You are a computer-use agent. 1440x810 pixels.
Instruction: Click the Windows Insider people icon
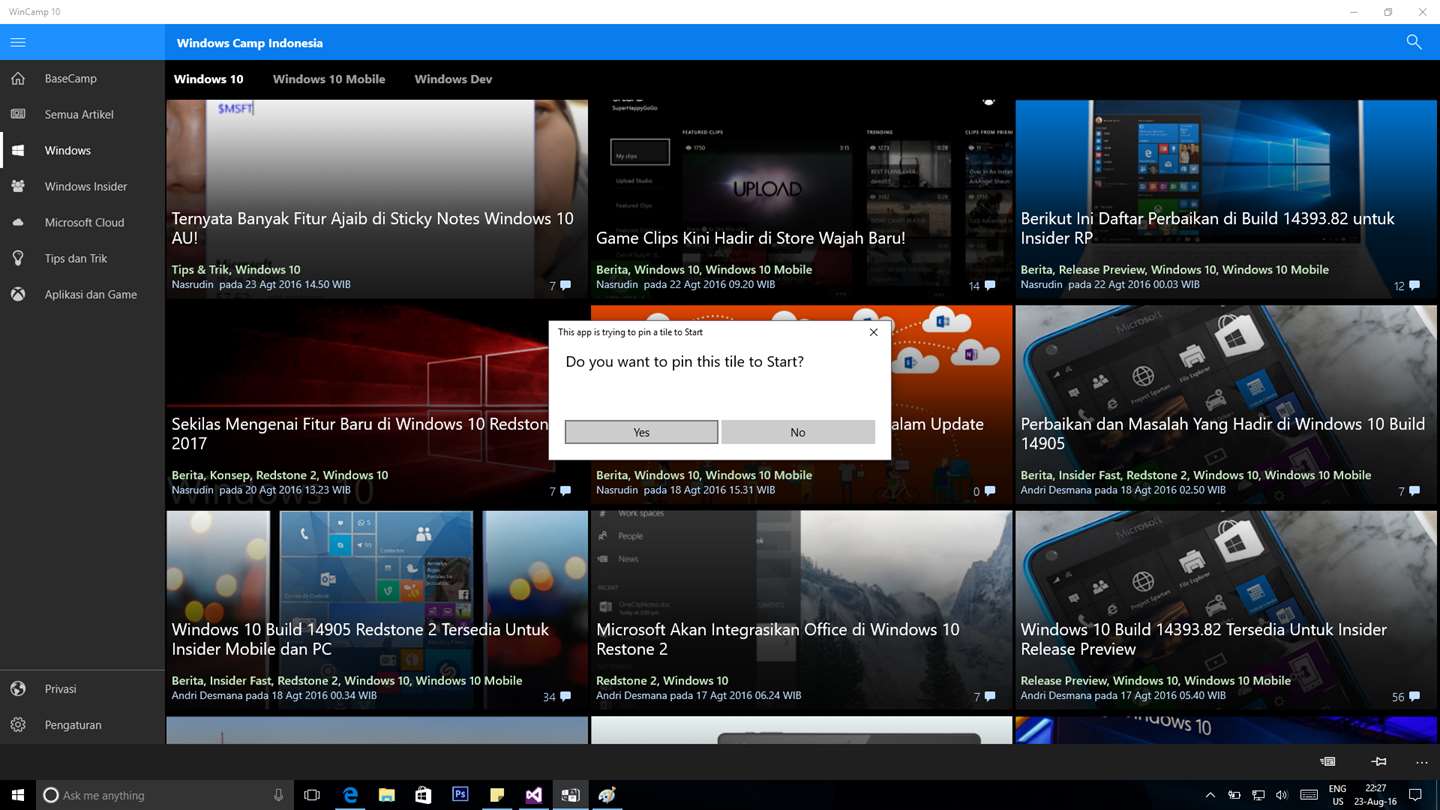18,186
